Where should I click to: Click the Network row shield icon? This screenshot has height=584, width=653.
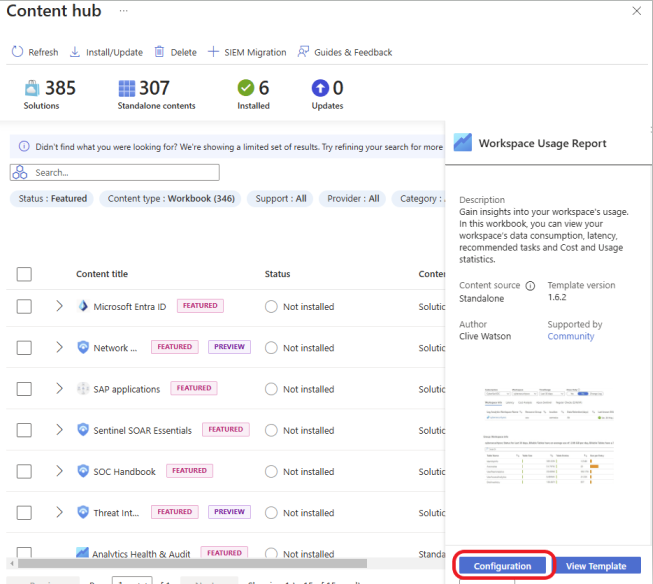tap(83, 347)
